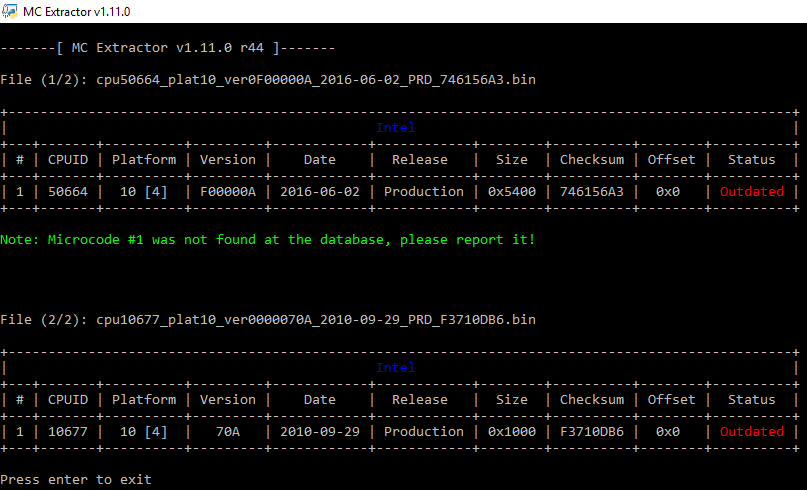Select the 70A version cell

[x=228, y=432]
